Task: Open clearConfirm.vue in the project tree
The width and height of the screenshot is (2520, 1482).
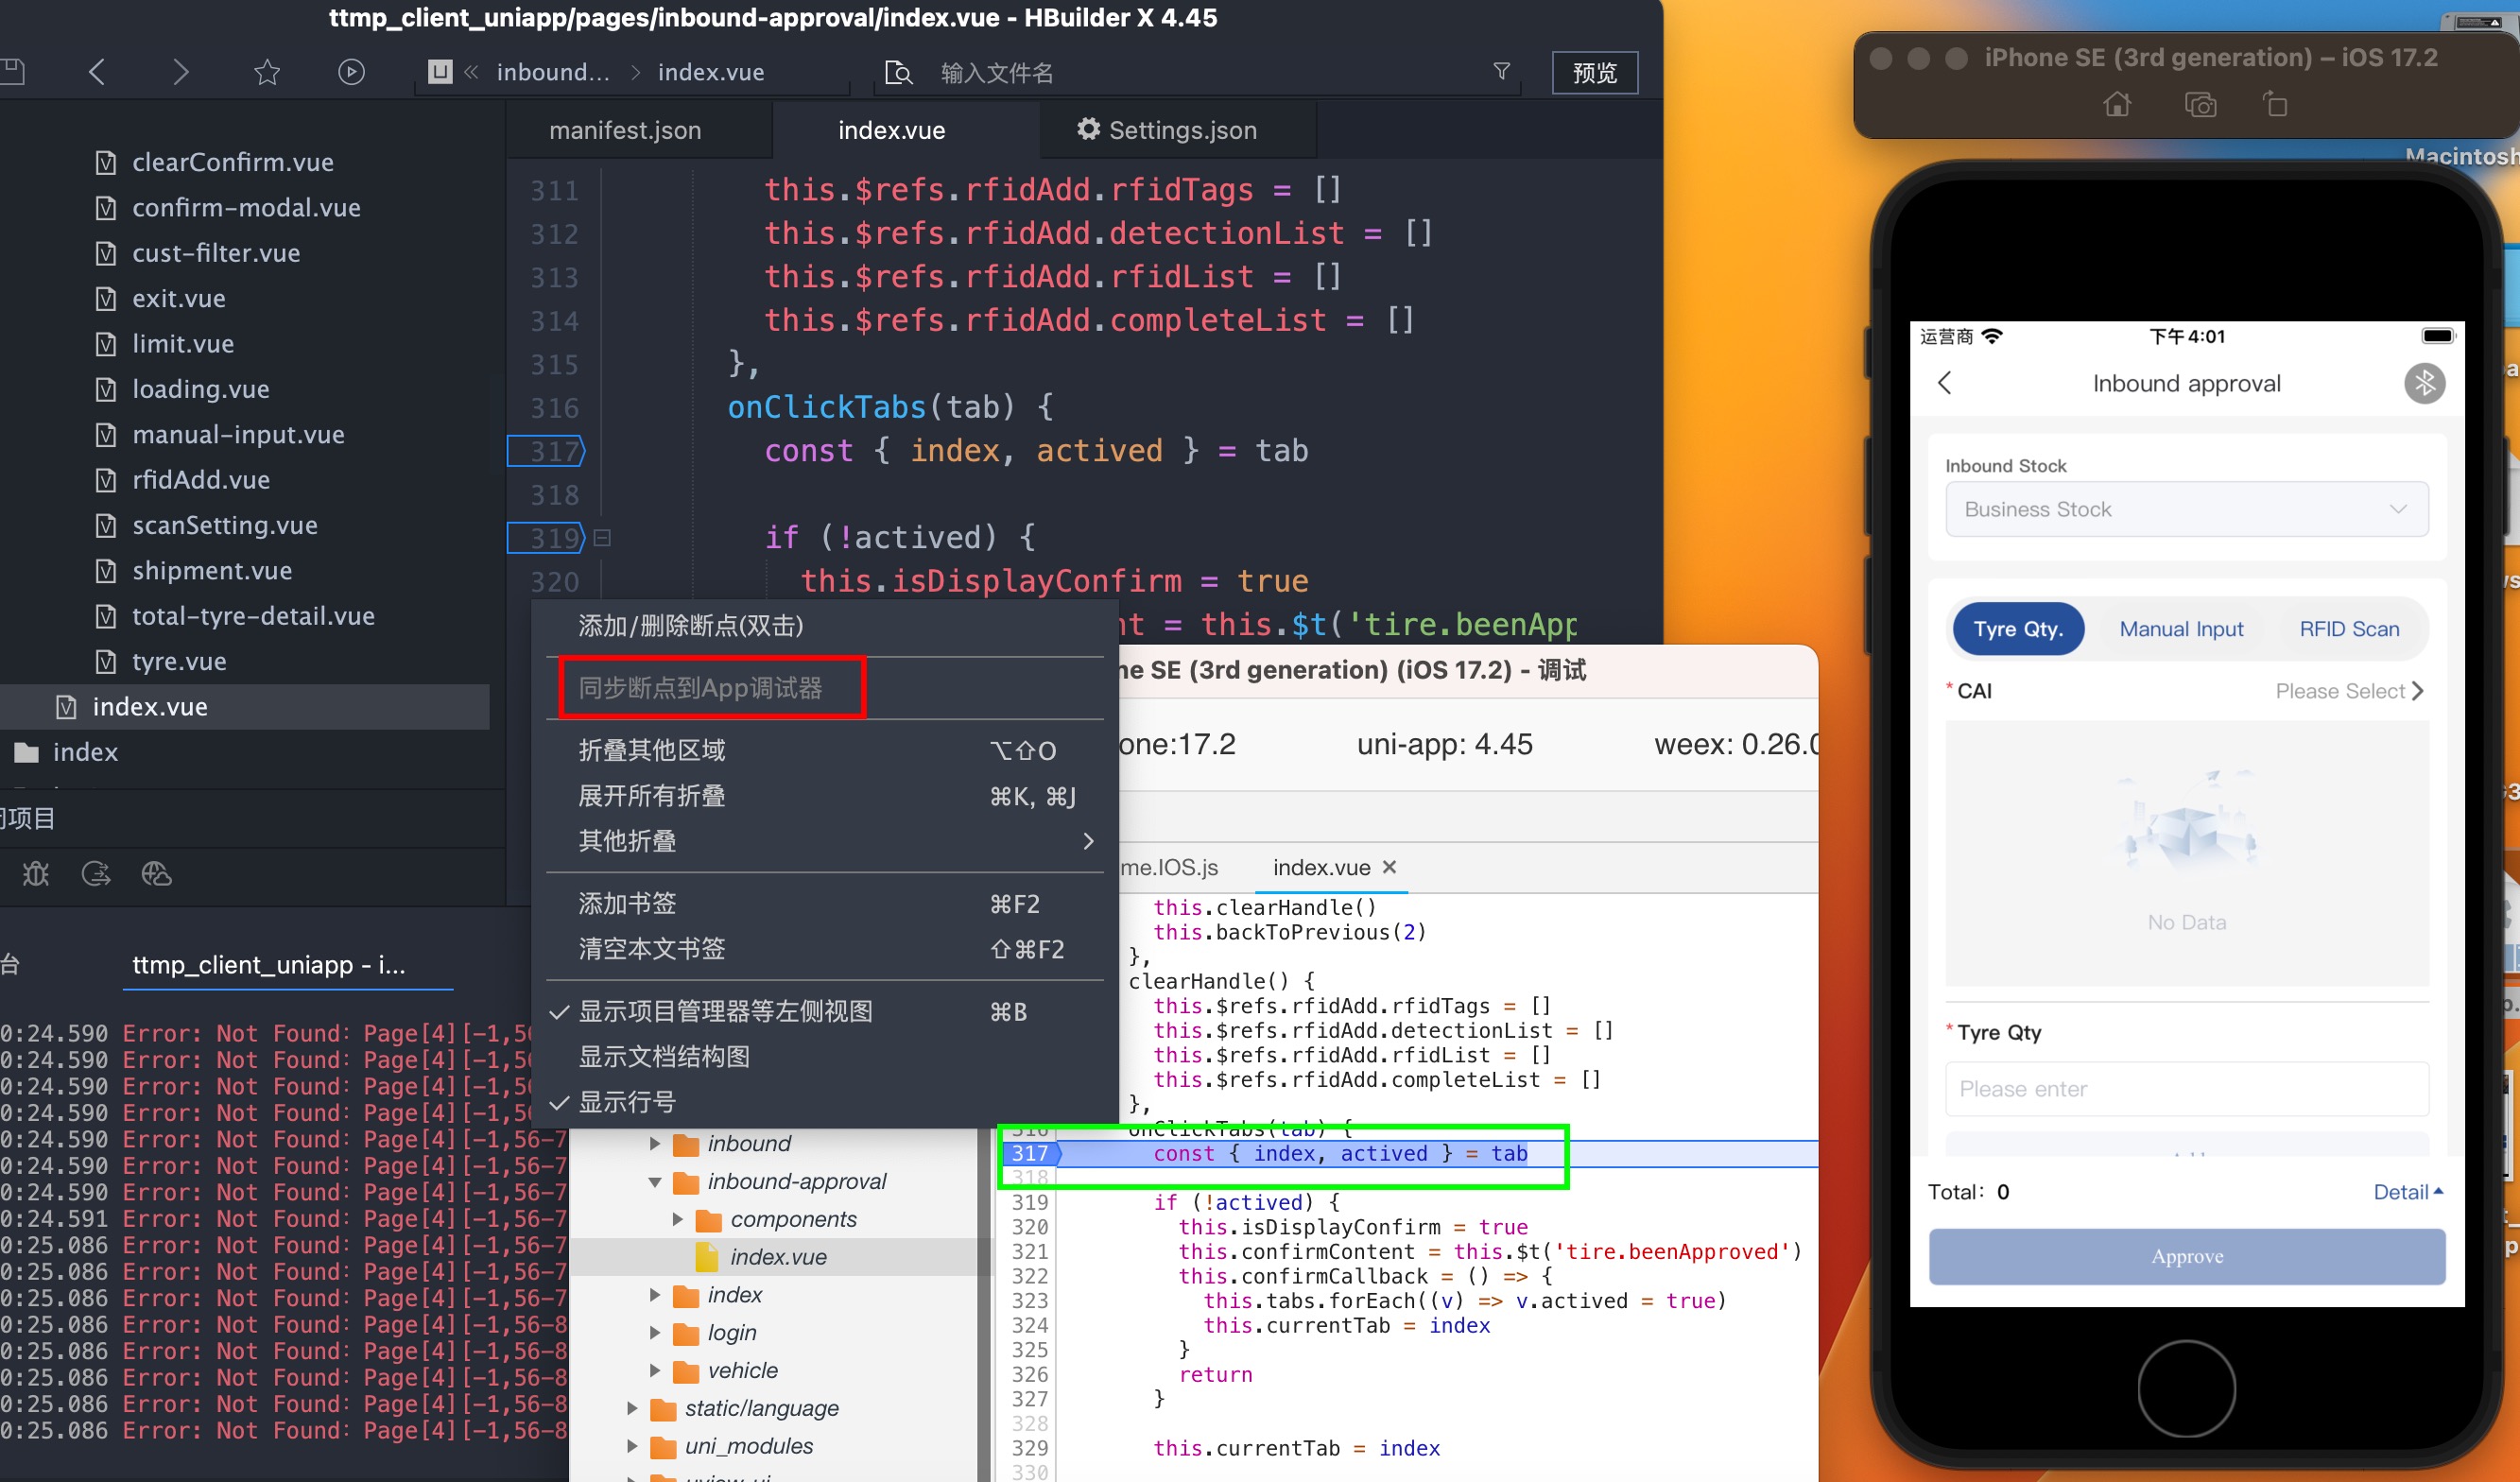Action: [233, 162]
